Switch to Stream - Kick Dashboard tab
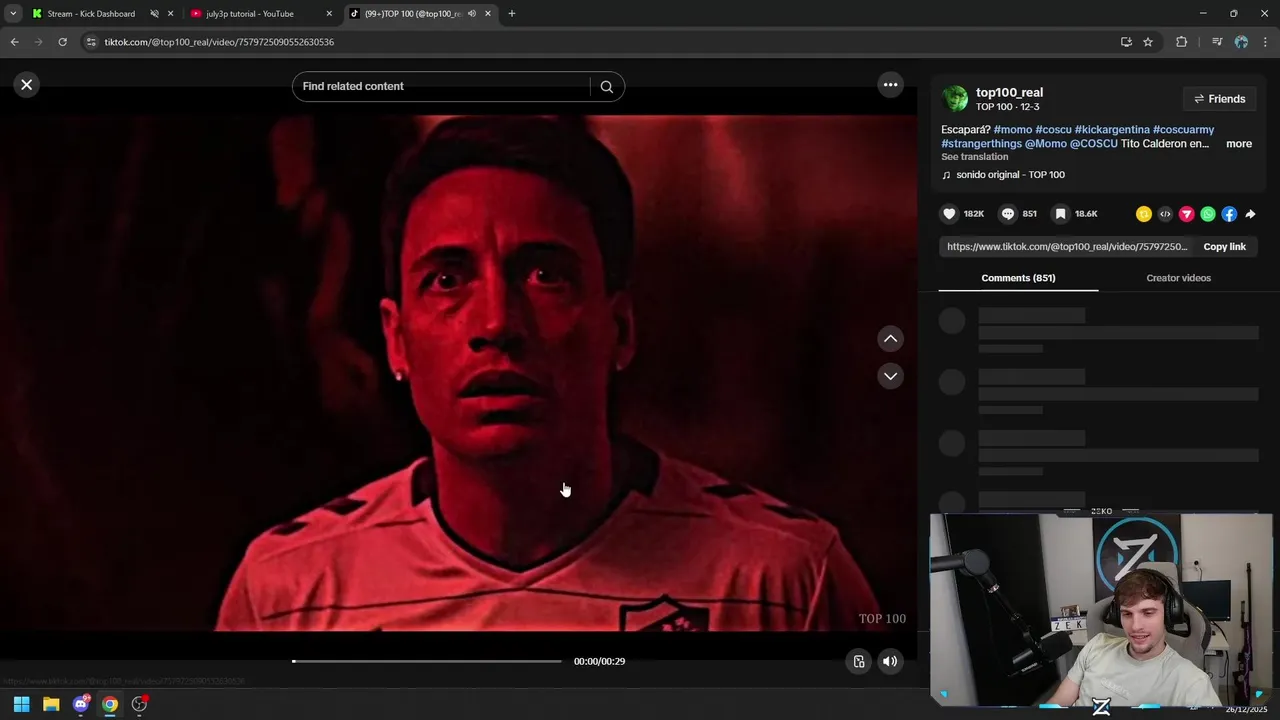Screen dimensions: 1280x720 (91, 14)
